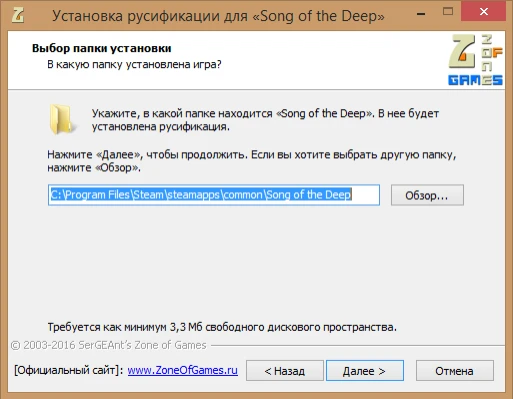
Task: Close the installer window
Action: pos(484,12)
